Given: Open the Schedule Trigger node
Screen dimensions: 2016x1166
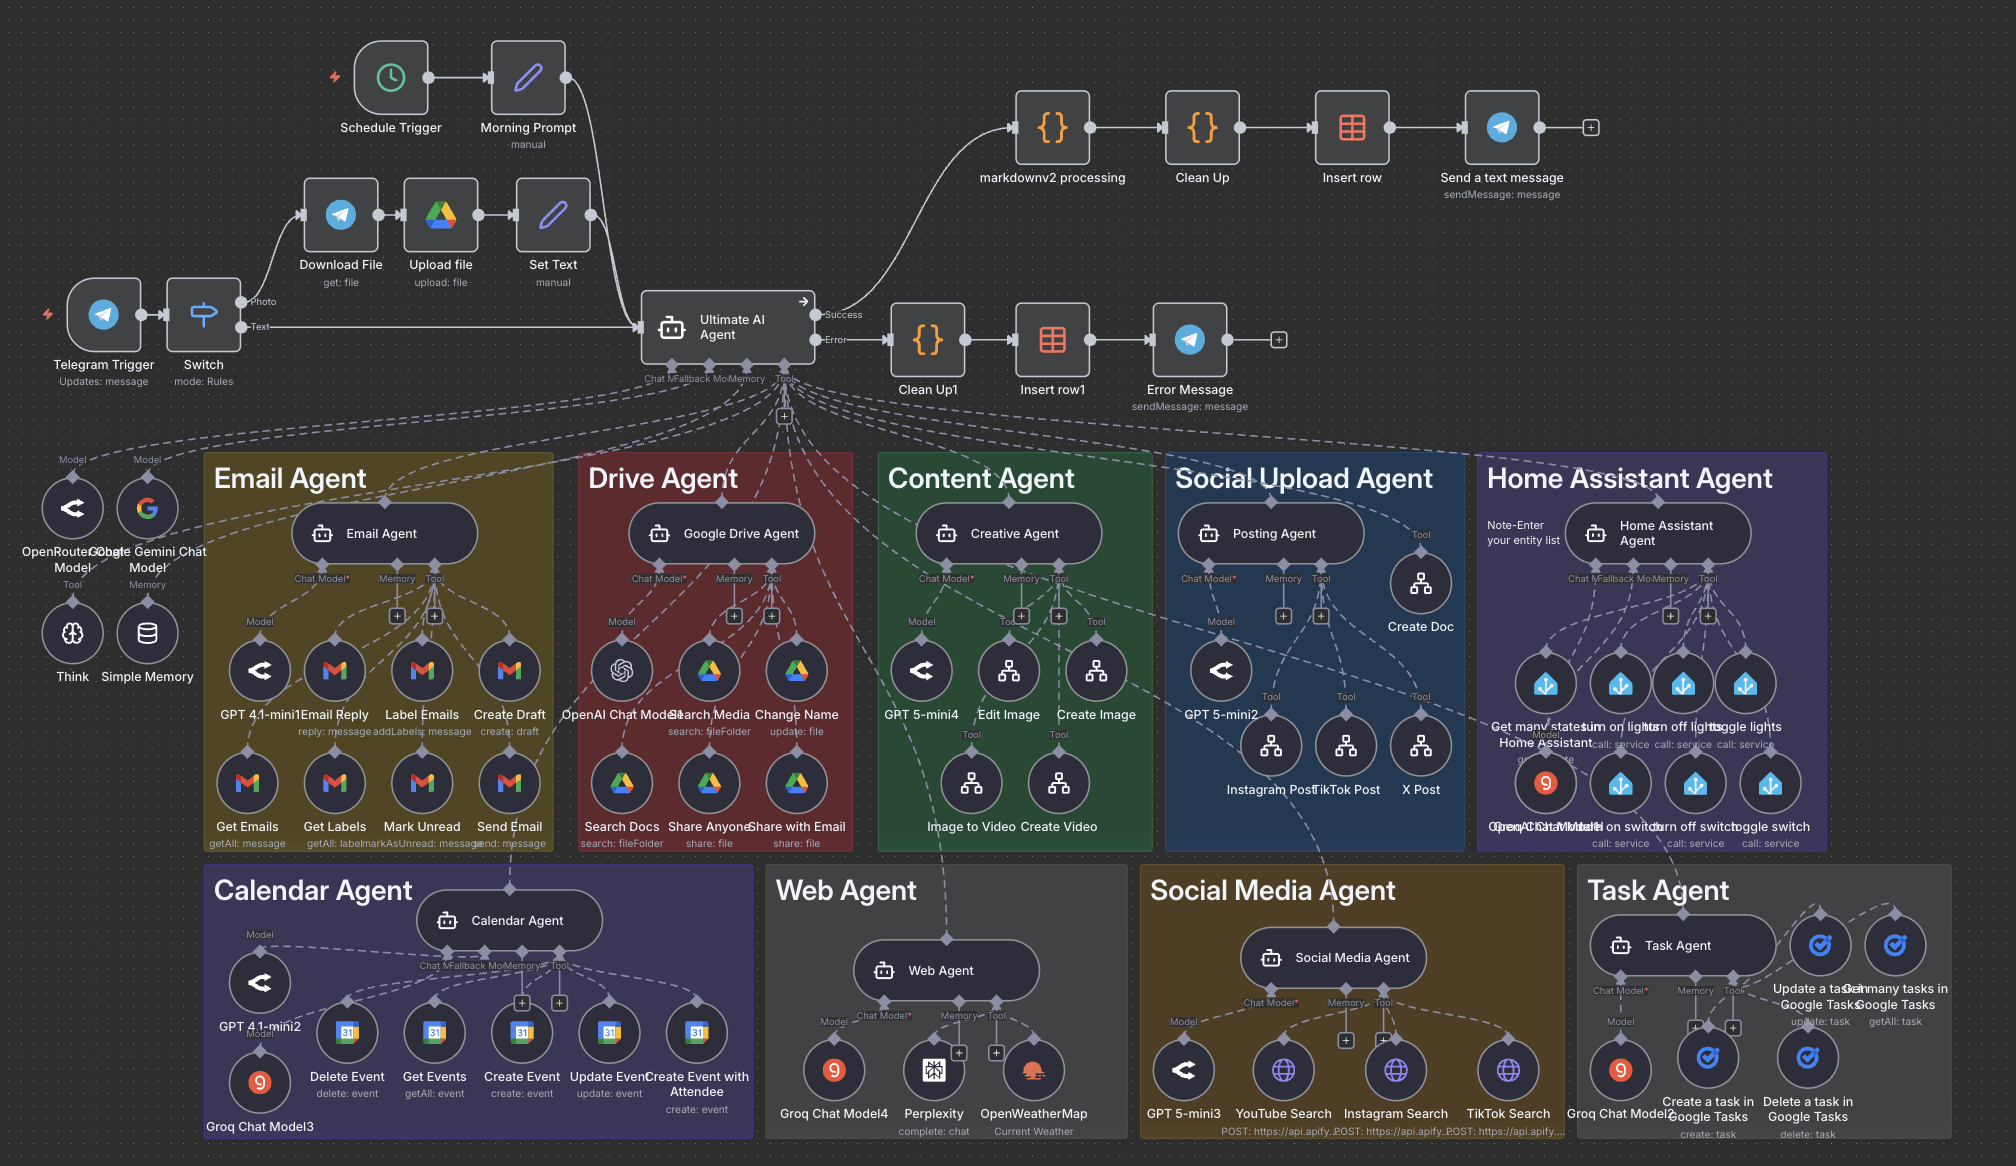Looking at the screenshot, I should click(x=391, y=78).
